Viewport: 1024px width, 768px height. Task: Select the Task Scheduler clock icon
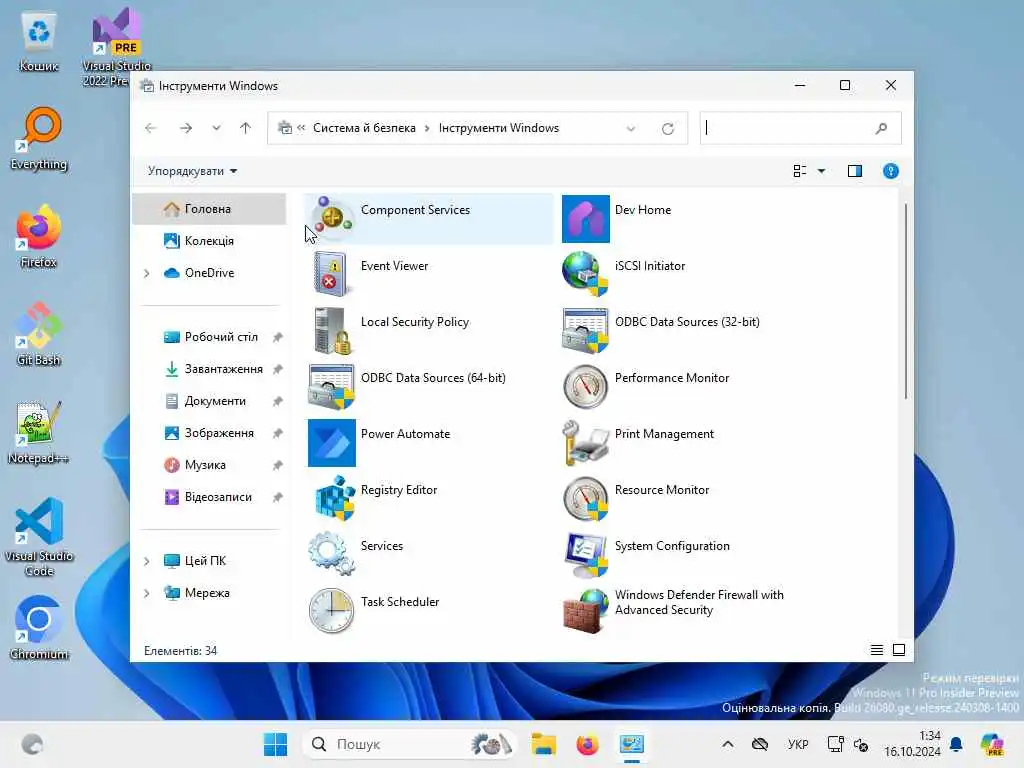pyautogui.click(x=331, y=611)
